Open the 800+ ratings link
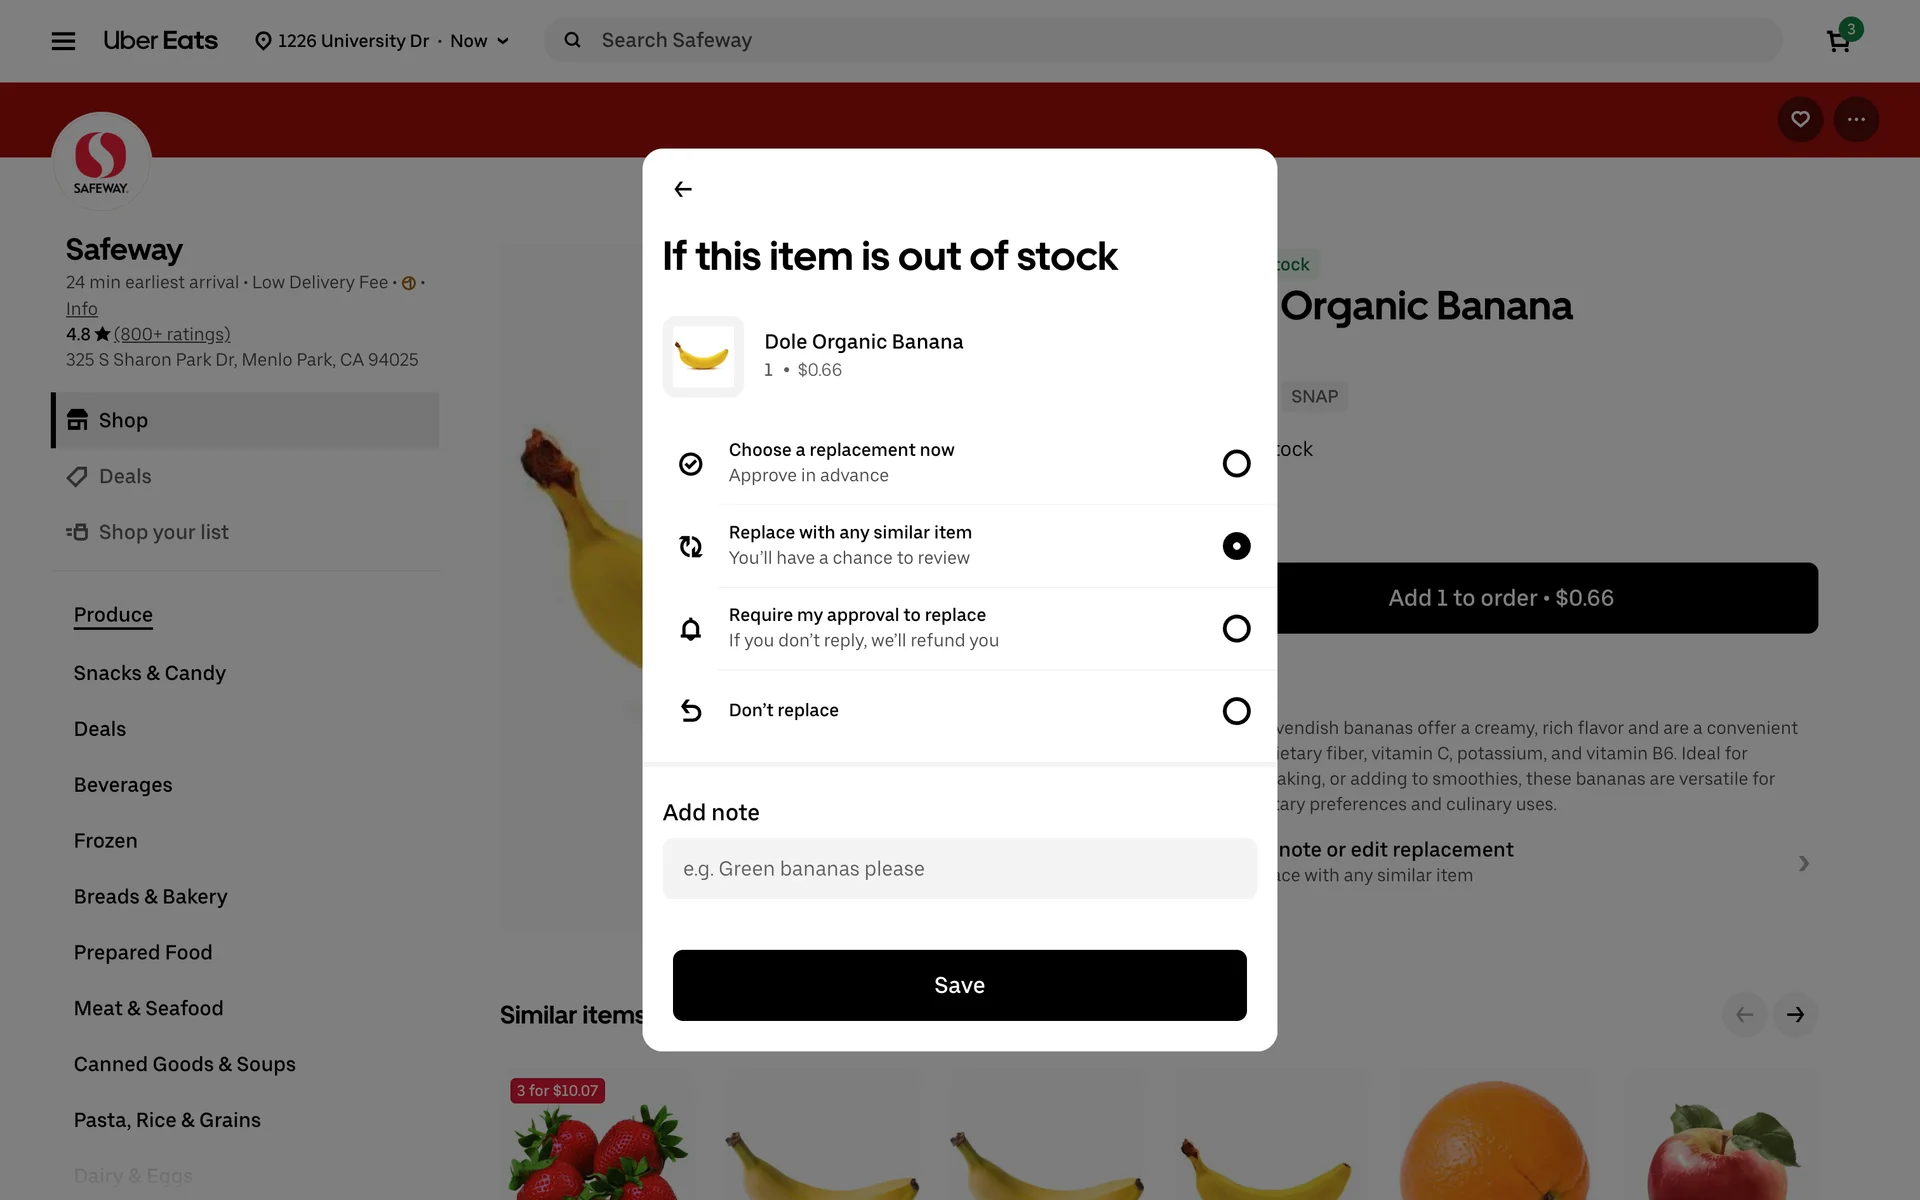Image resolution: width=1920 pixels, height=1200 pixels. 172,334
